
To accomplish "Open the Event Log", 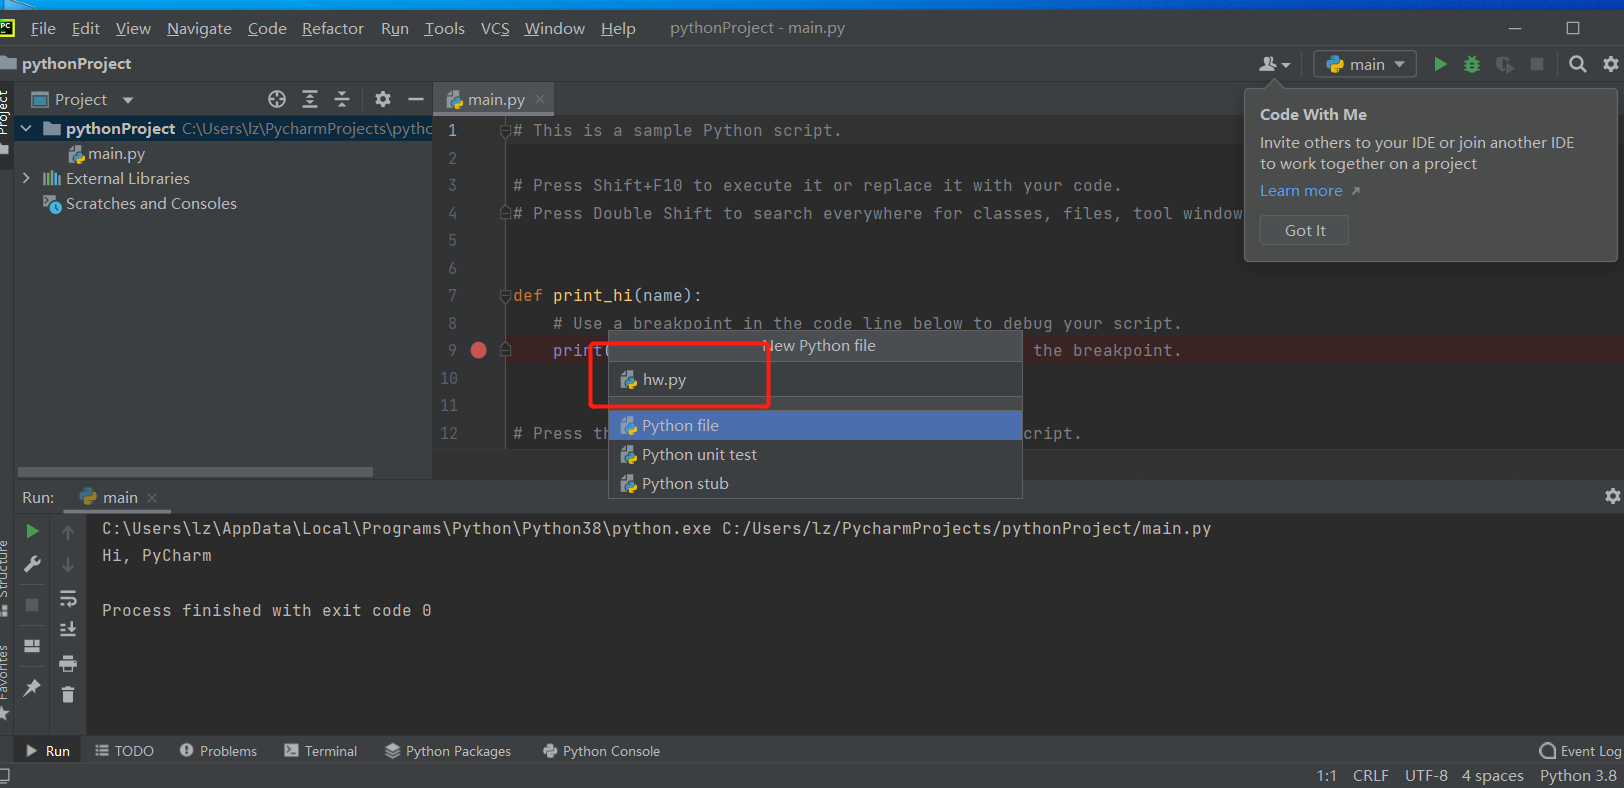I will [x=1580, y=751].
